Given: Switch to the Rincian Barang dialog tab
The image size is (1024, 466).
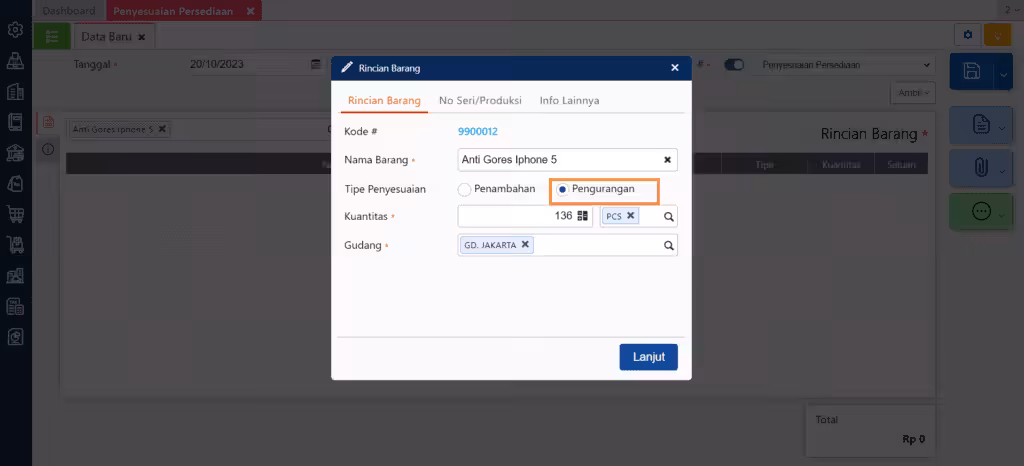Looking at the screenshot, I should click(x=384, y=101).
